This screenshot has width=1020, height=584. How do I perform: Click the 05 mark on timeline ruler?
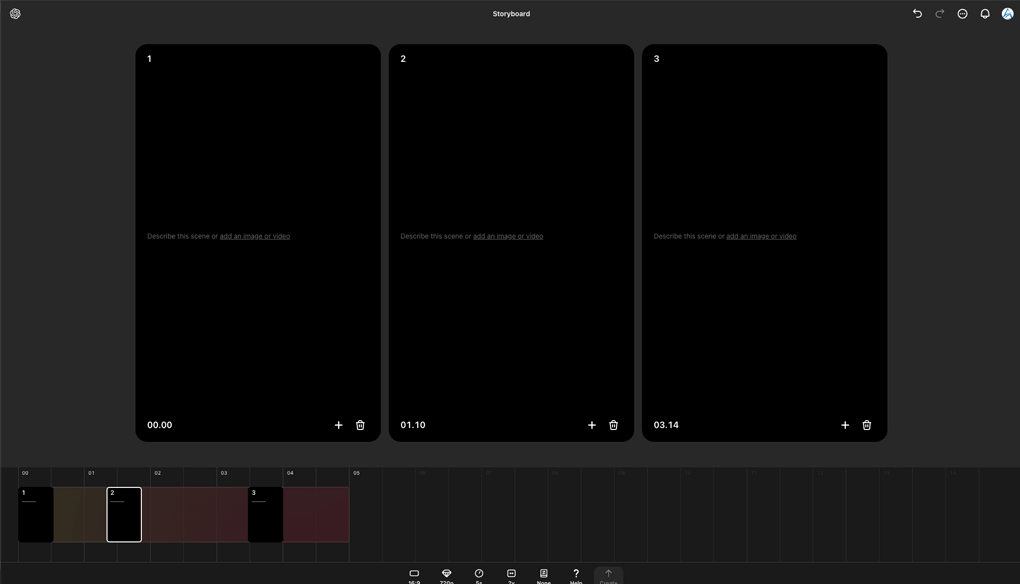pos(356,473)
